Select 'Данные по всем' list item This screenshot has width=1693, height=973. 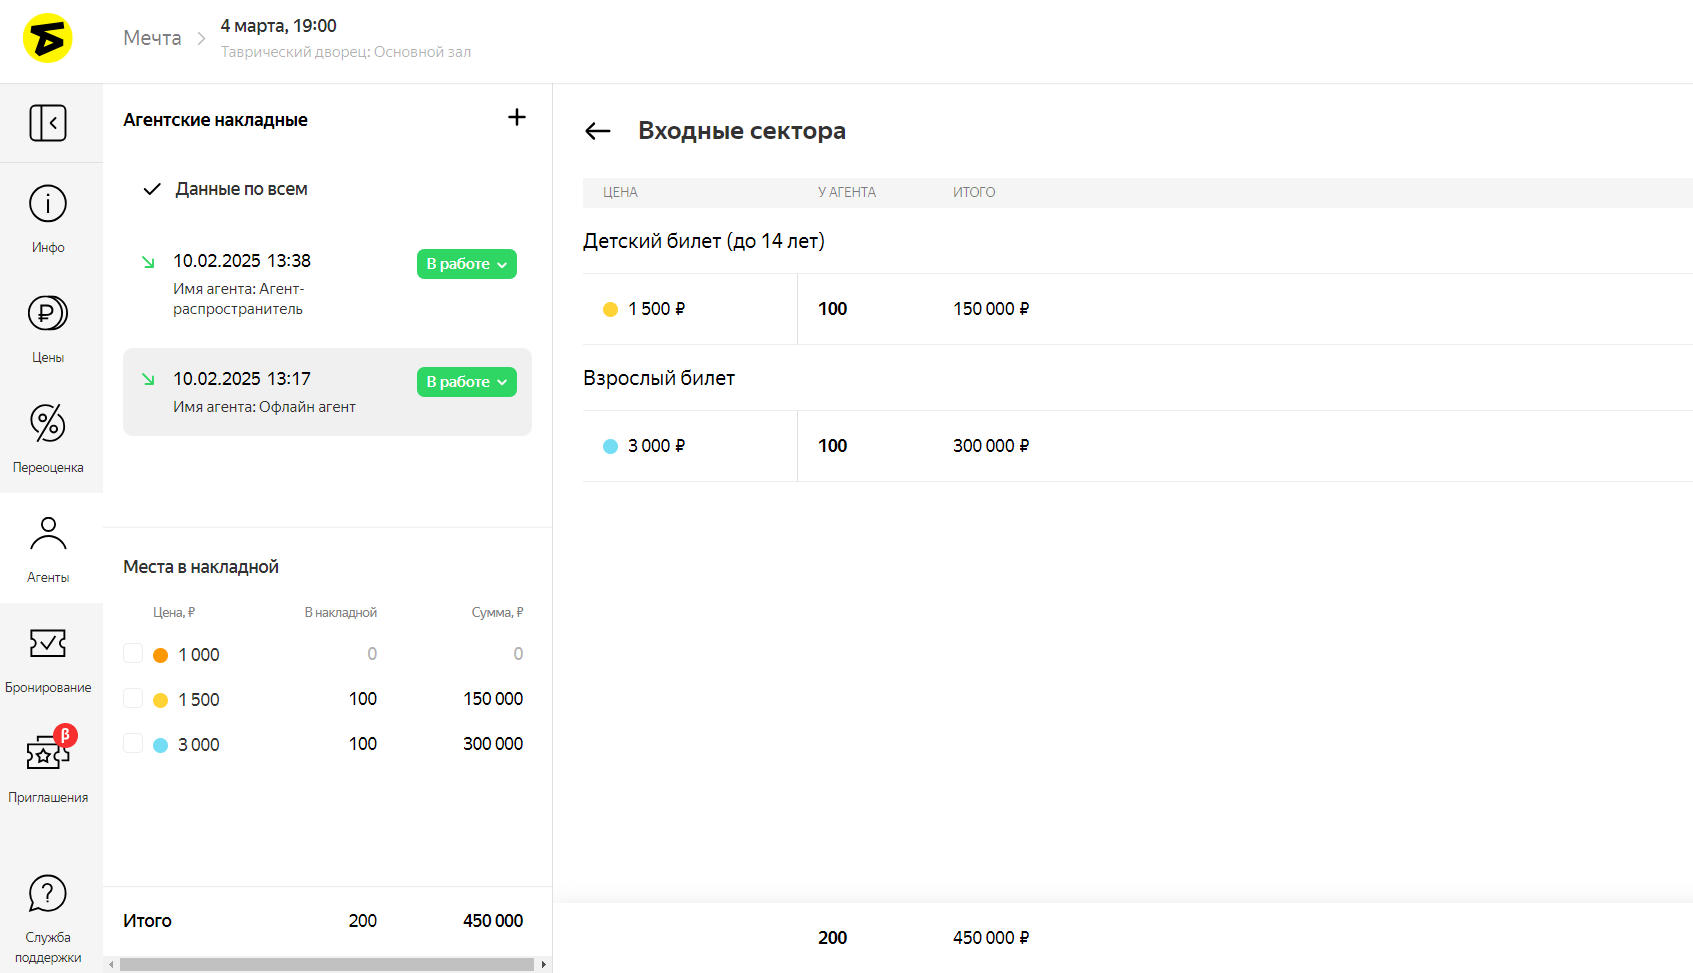(241, 189)
